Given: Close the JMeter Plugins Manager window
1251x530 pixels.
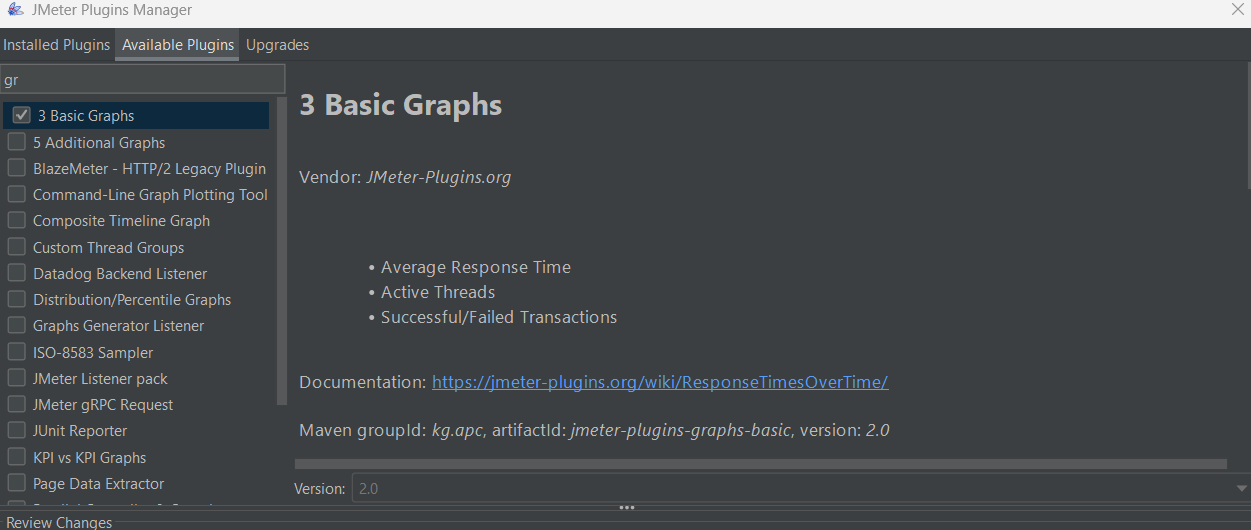Looking at the screenshot, I should (1236, 9).
